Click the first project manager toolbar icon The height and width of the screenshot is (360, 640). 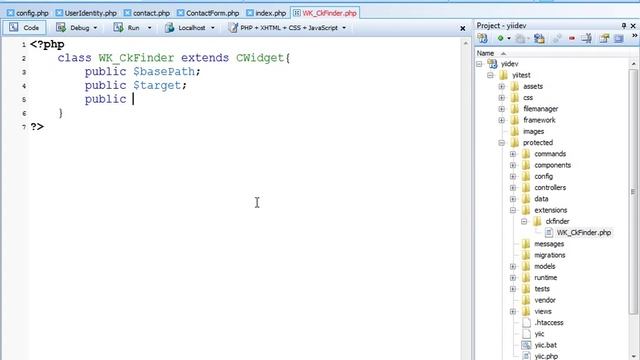point(482,38)
